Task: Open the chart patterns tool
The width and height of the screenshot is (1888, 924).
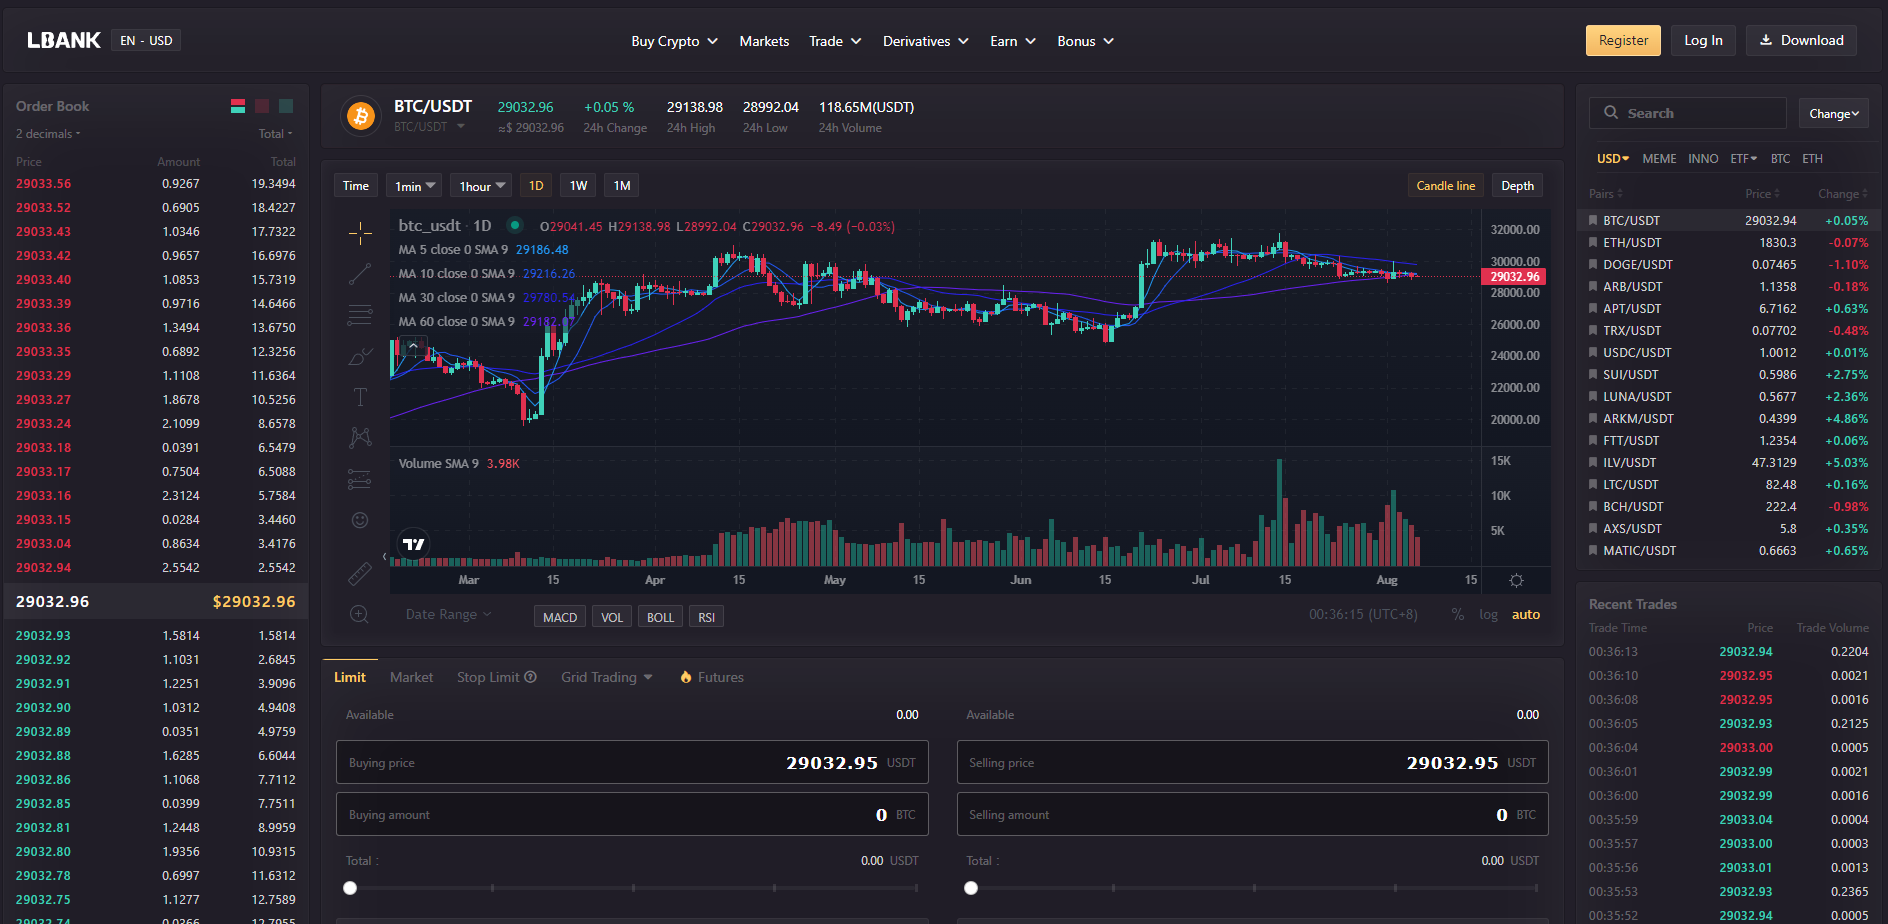Action: tap(360, 437)
